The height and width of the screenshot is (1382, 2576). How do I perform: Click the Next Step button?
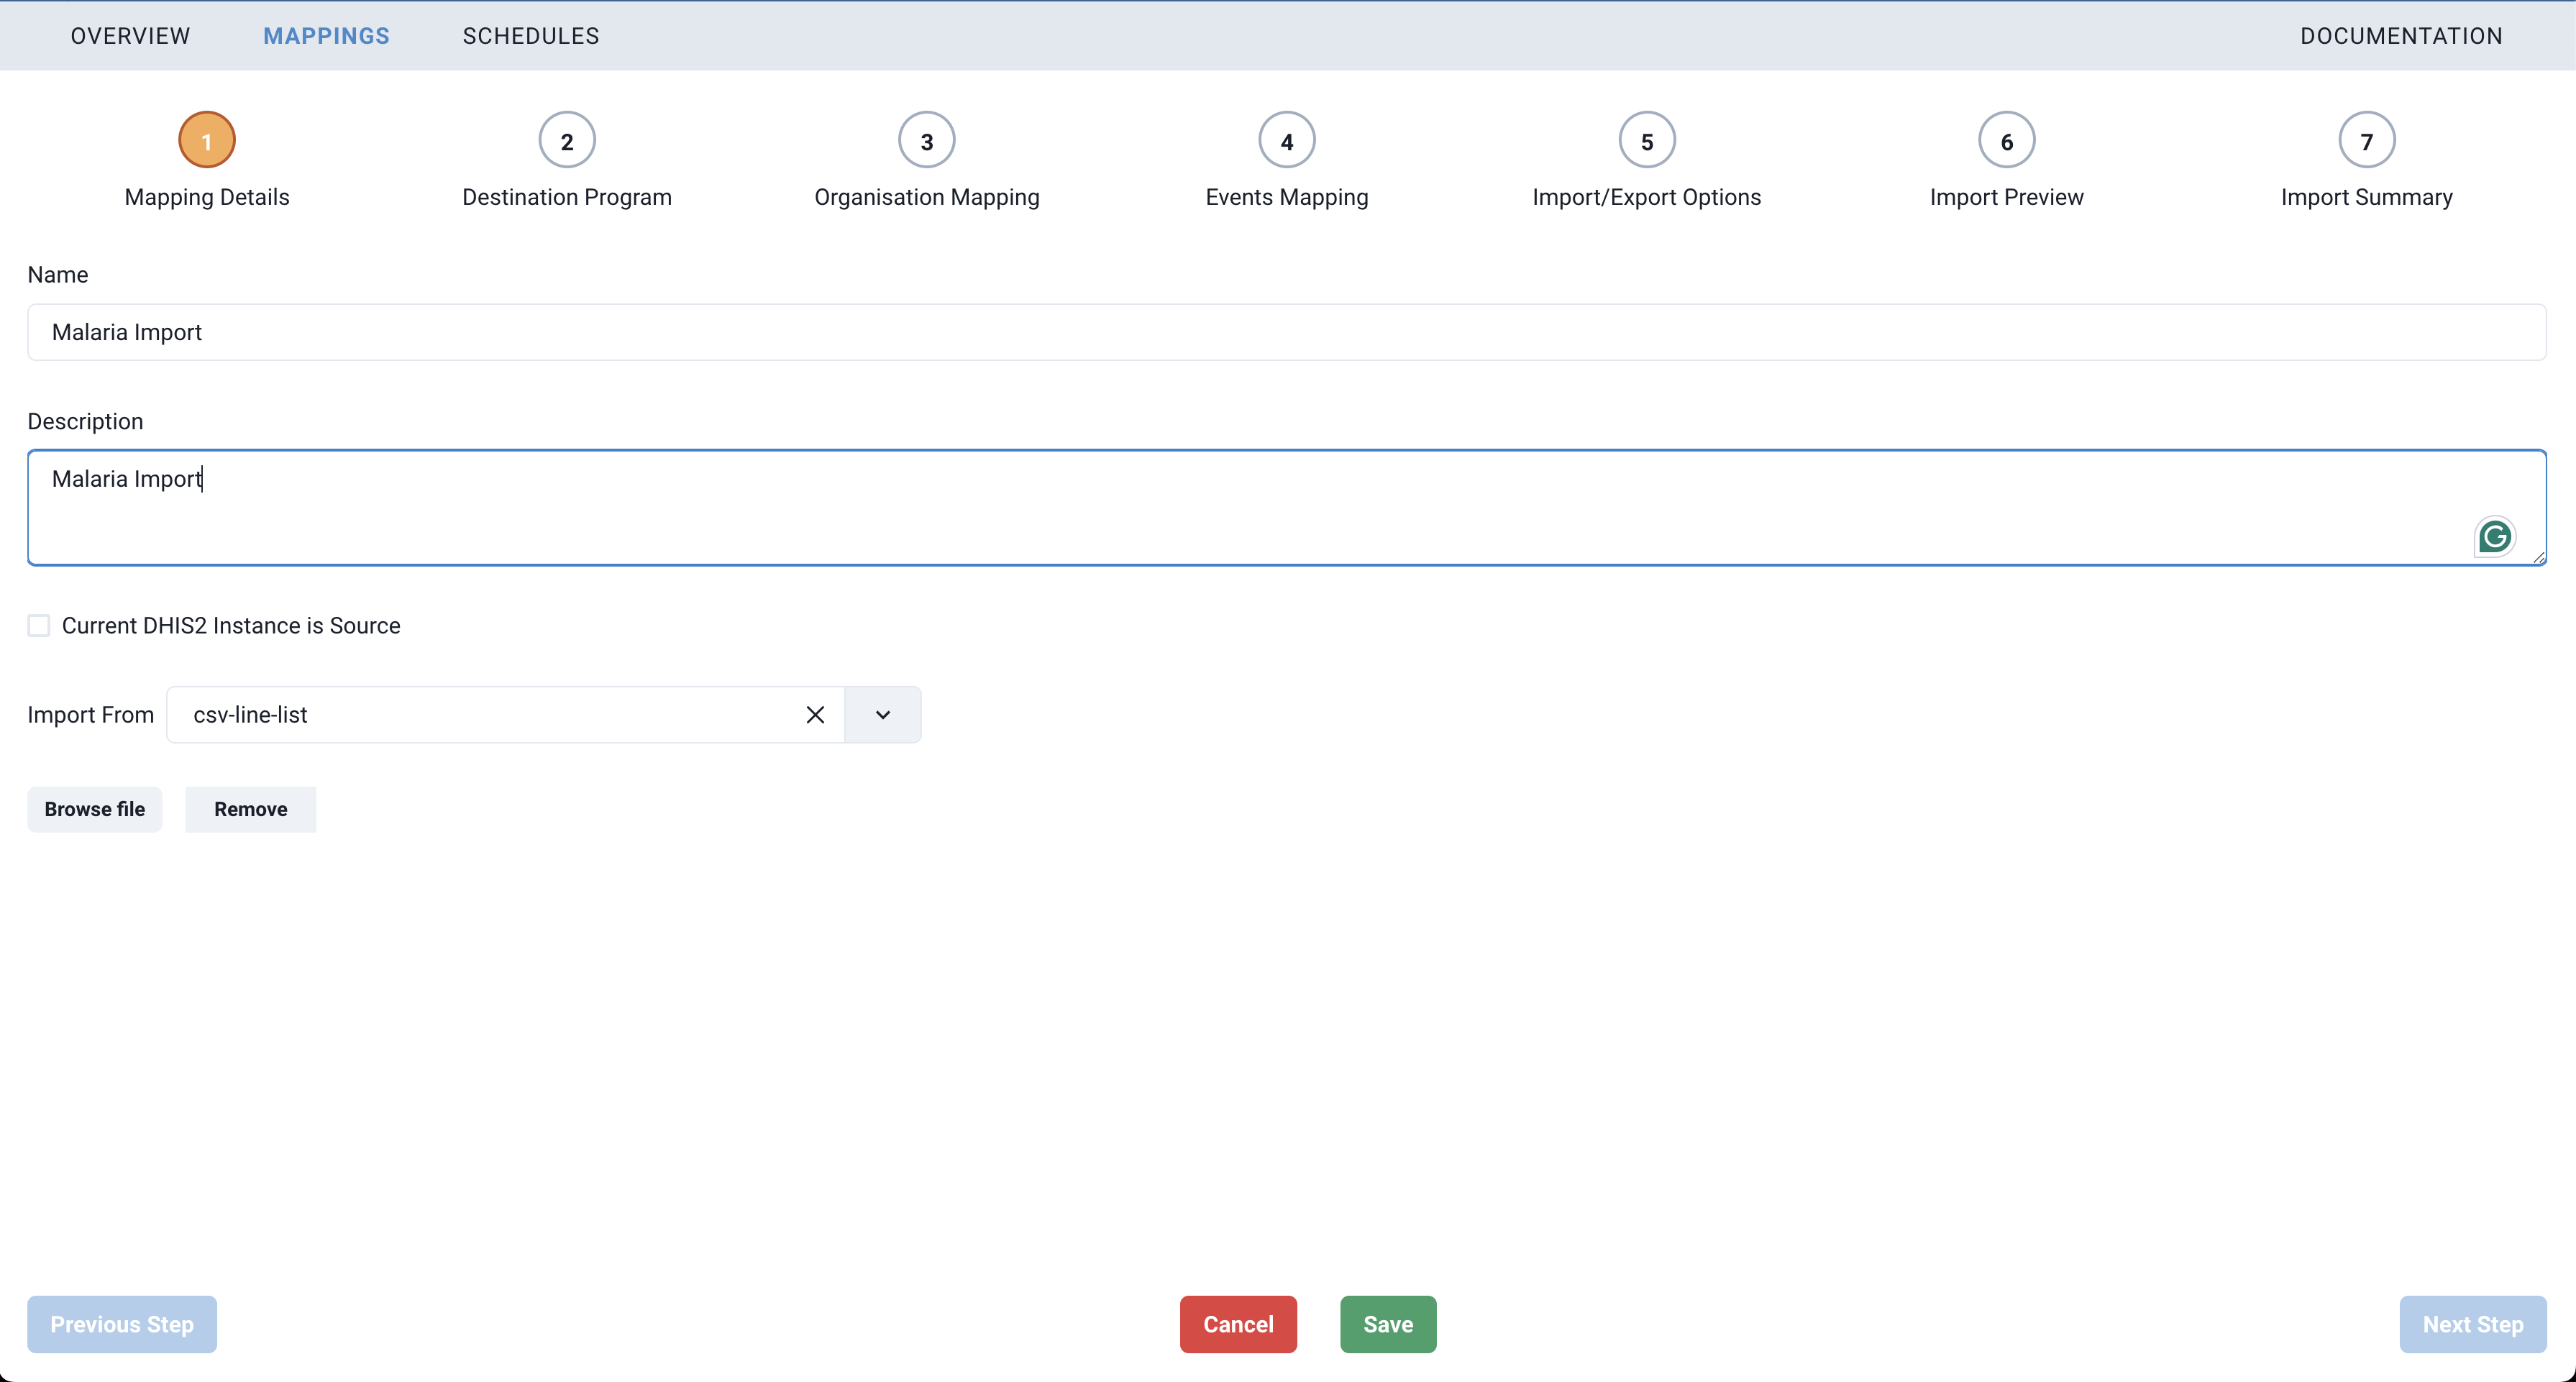click(x=2472, y=1324)
